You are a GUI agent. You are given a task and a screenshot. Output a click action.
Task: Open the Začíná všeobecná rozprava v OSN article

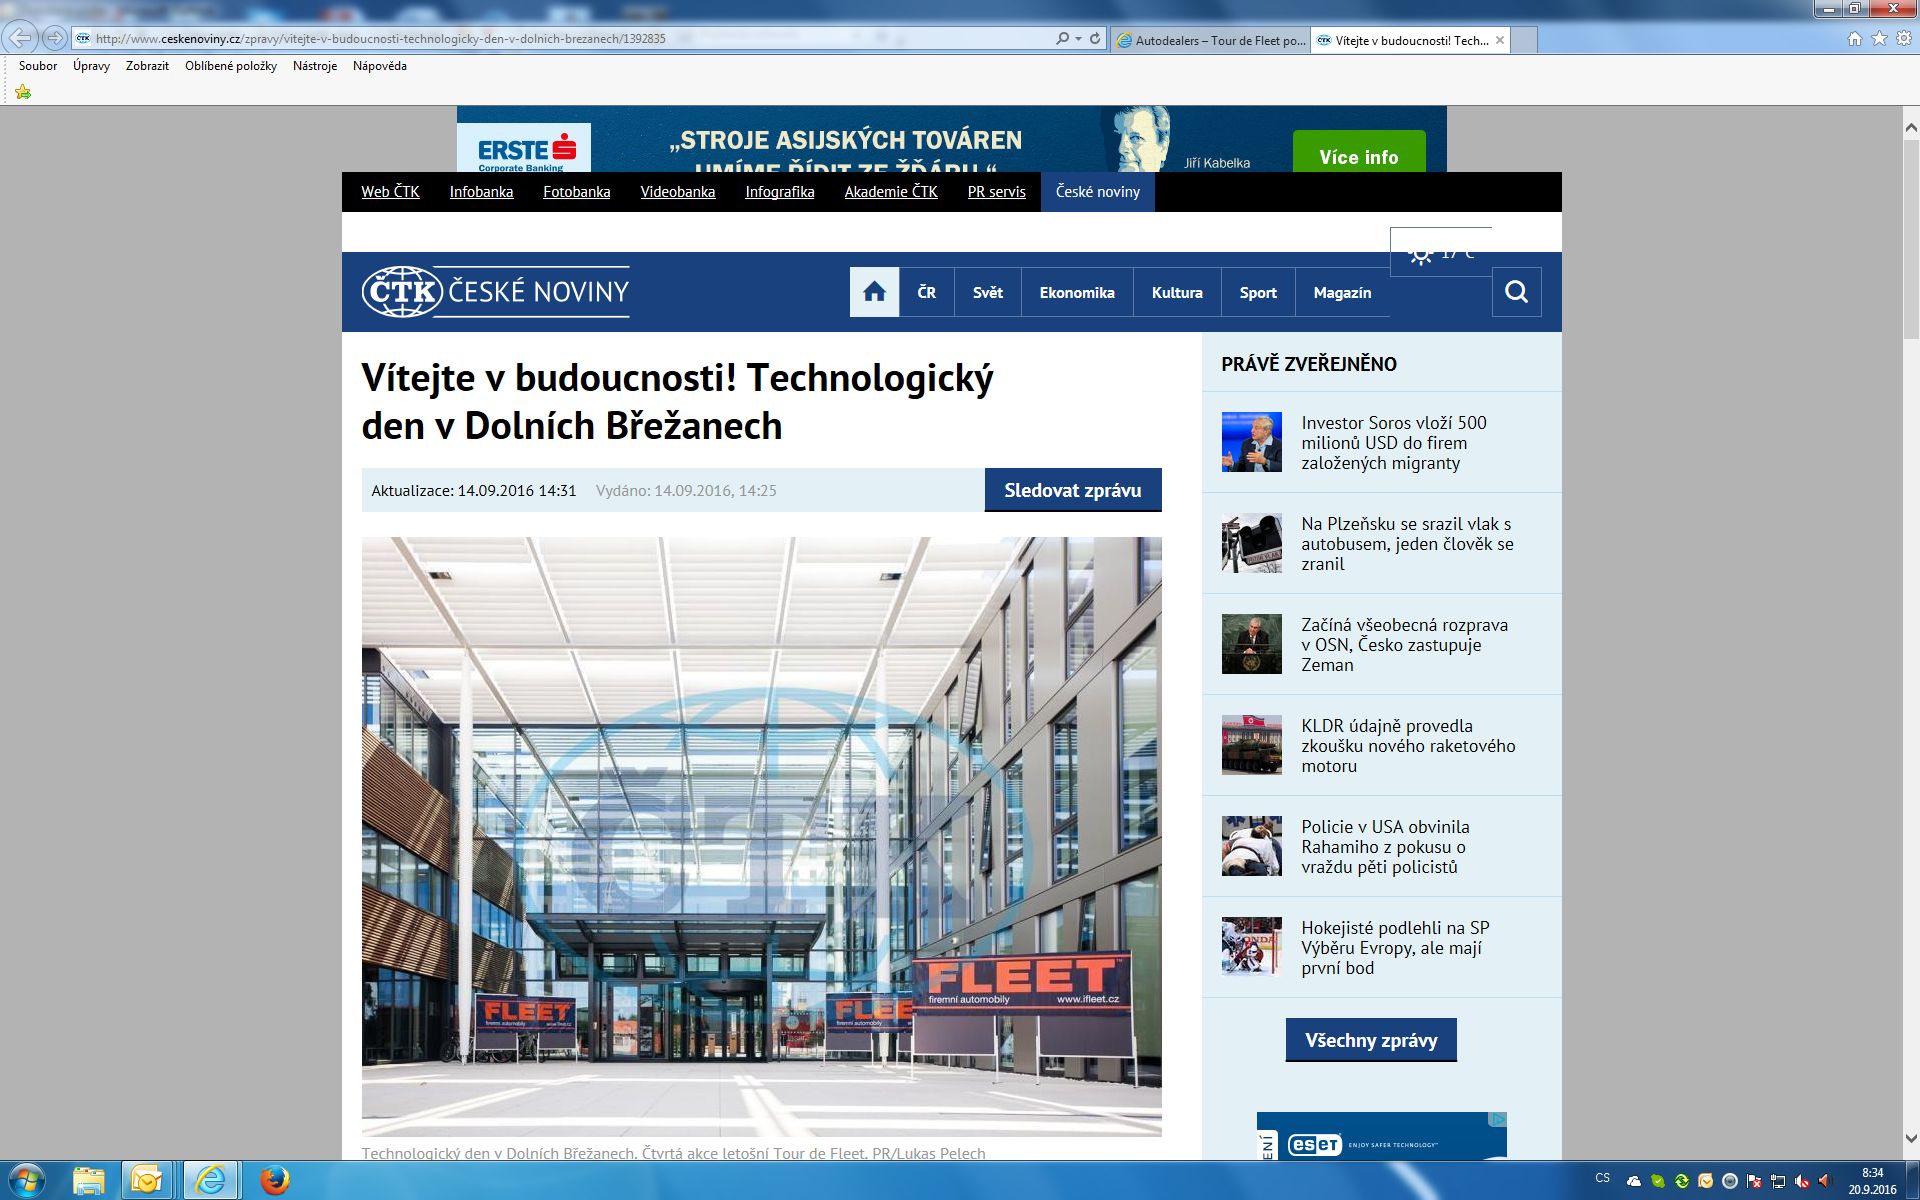[x=1404, y=645]
